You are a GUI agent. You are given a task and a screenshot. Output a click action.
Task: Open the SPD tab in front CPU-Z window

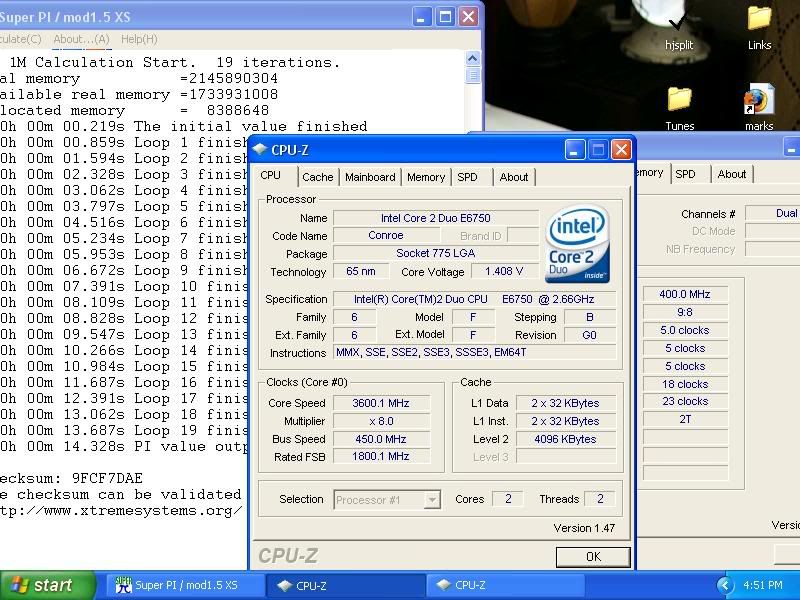467,177
